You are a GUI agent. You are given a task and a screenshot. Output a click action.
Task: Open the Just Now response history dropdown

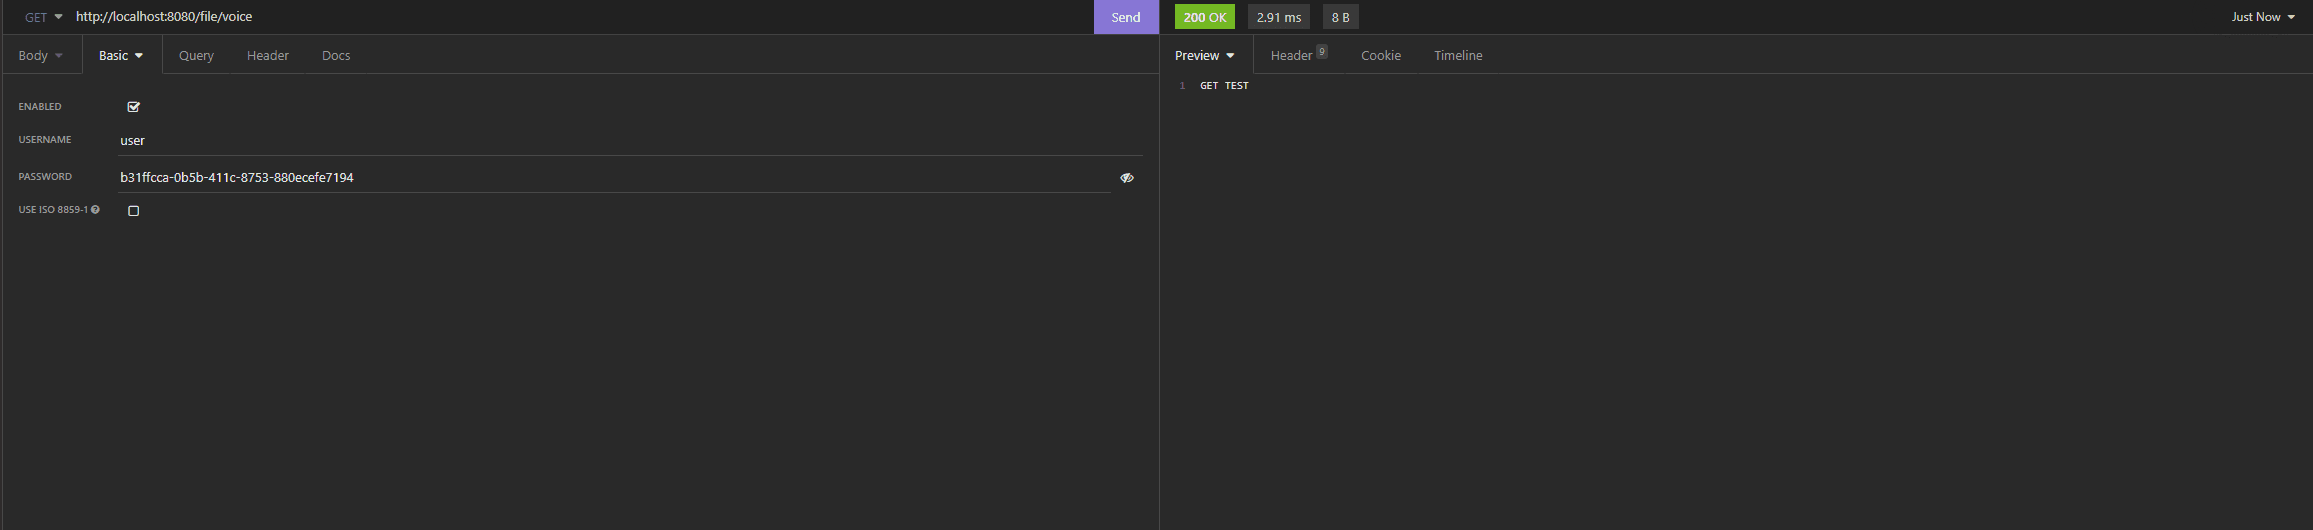[2263, 17]
